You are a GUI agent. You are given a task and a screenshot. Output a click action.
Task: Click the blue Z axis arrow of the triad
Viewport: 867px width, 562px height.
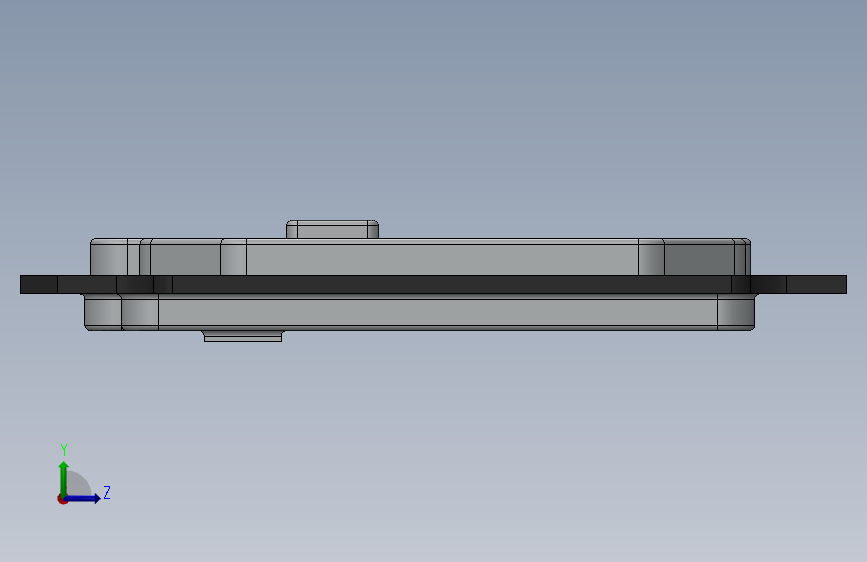pos(83,498)
